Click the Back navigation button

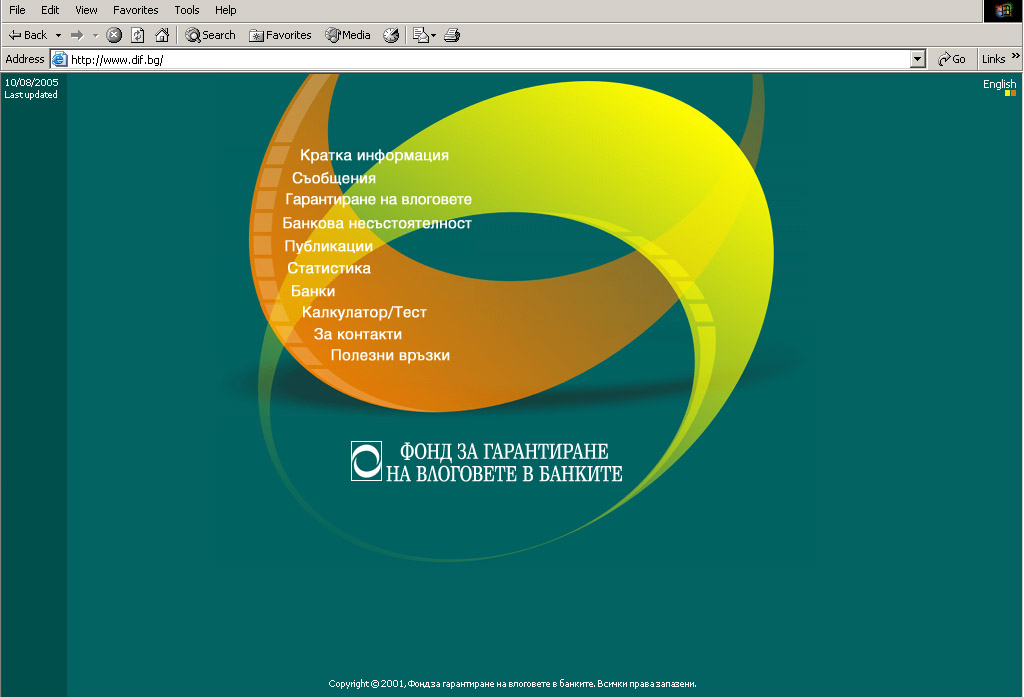(x=28, y=35)
